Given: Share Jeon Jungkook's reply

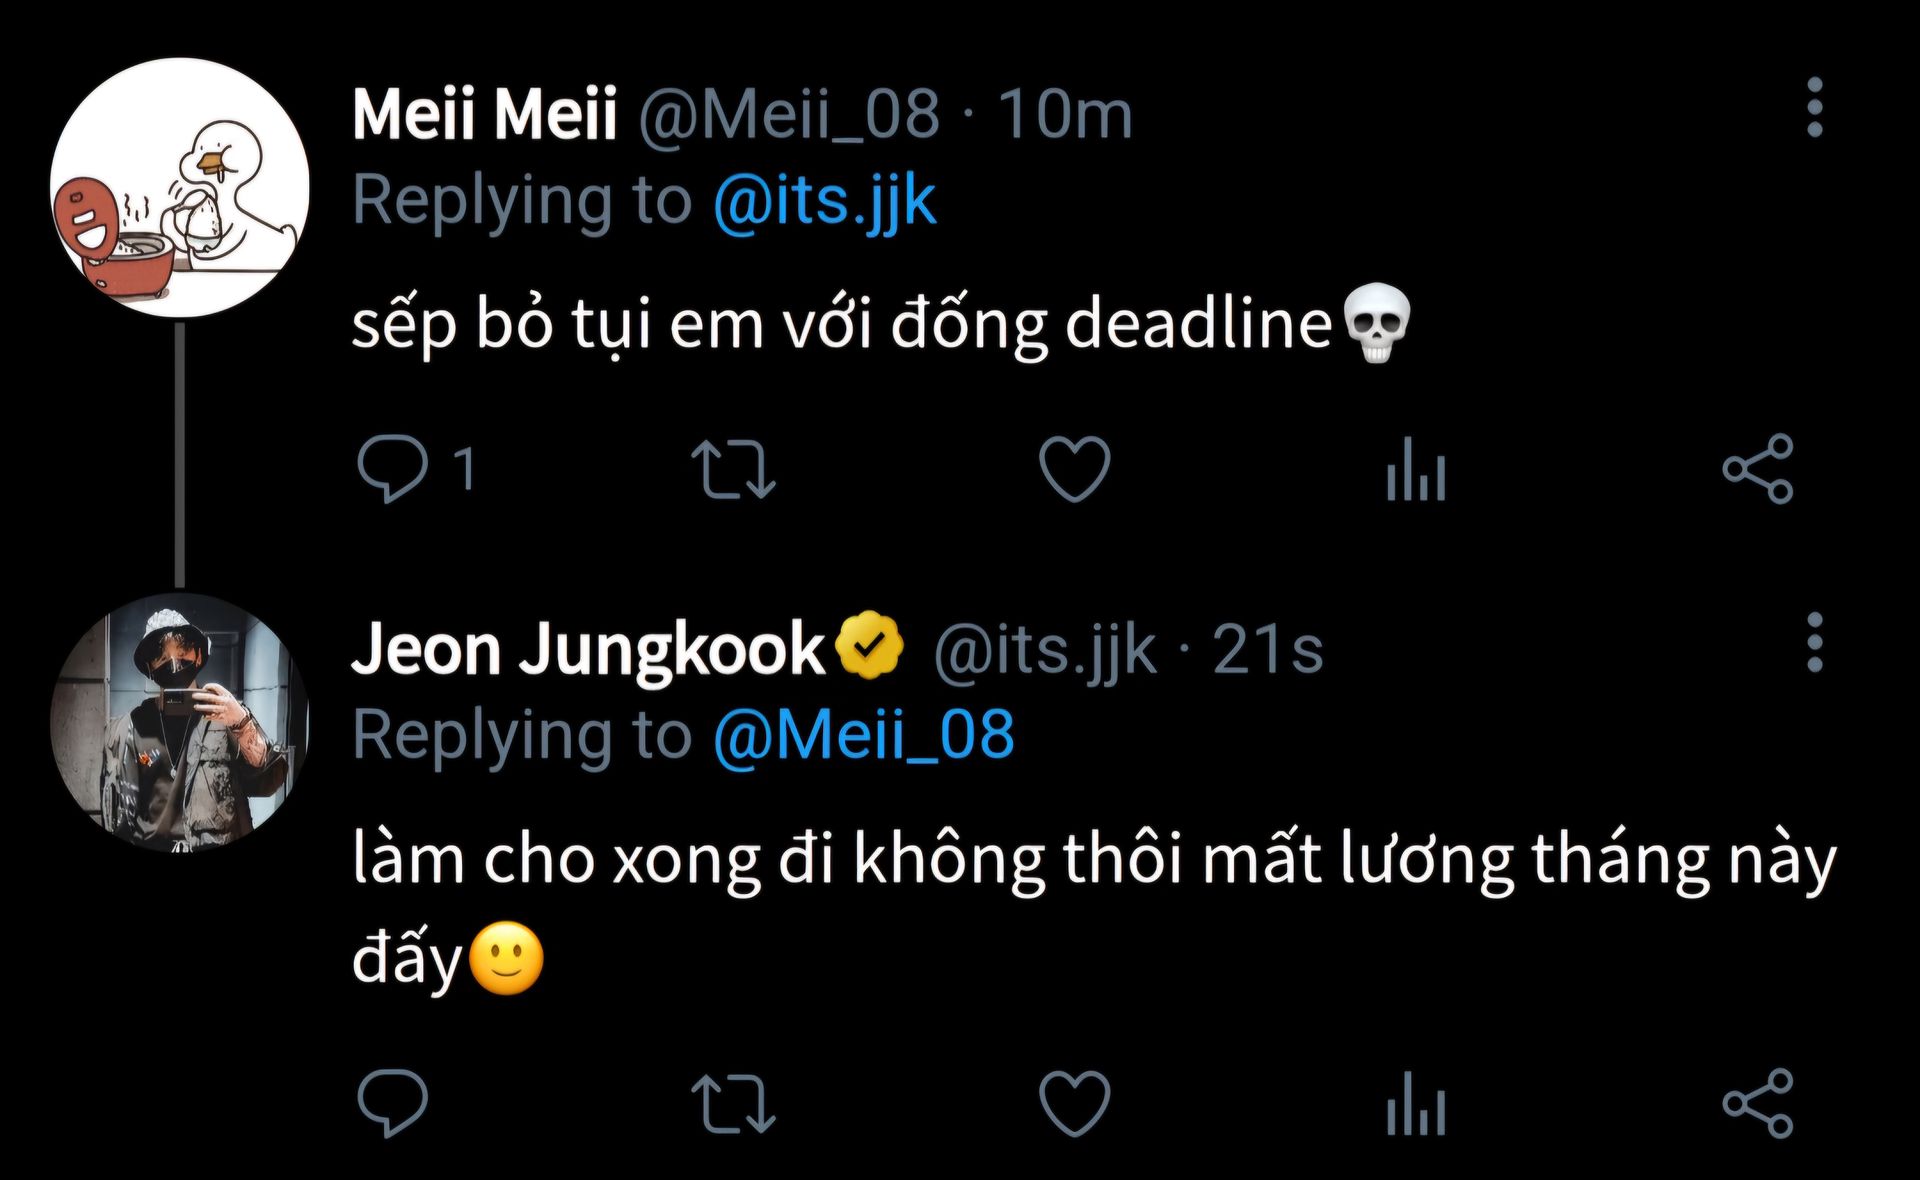Looking at the screenshot, I should click(x=1757, y=1102).
